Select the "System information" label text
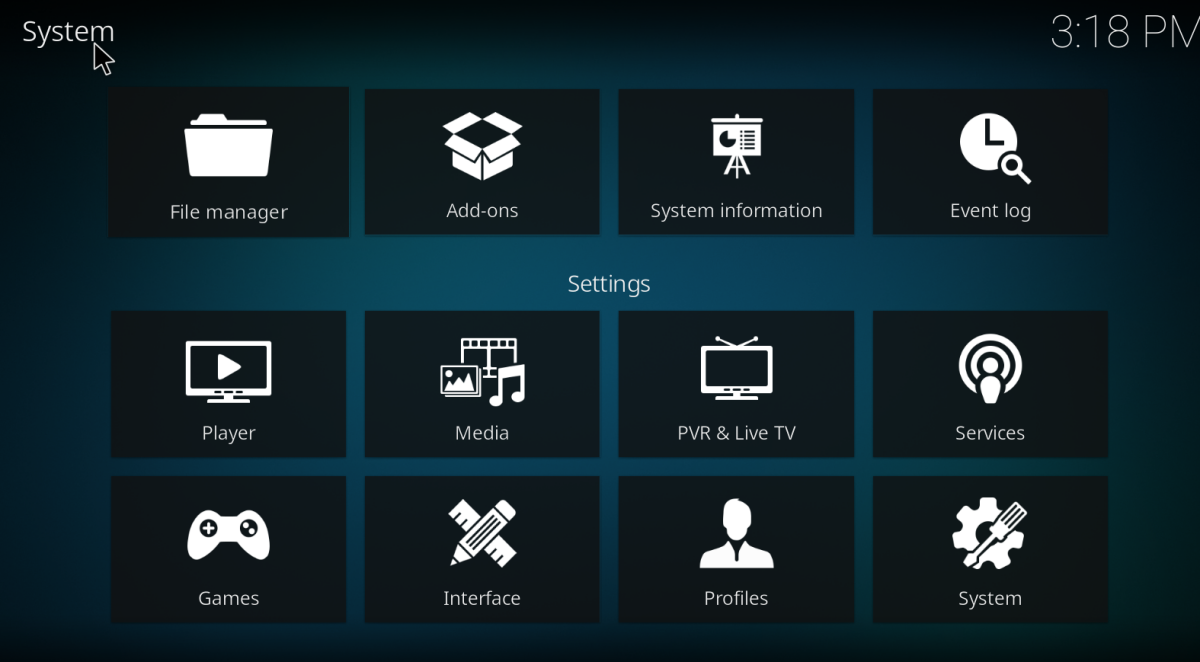Image resolution: width=1200 pixels, height=662 pixels. (736, 211)
